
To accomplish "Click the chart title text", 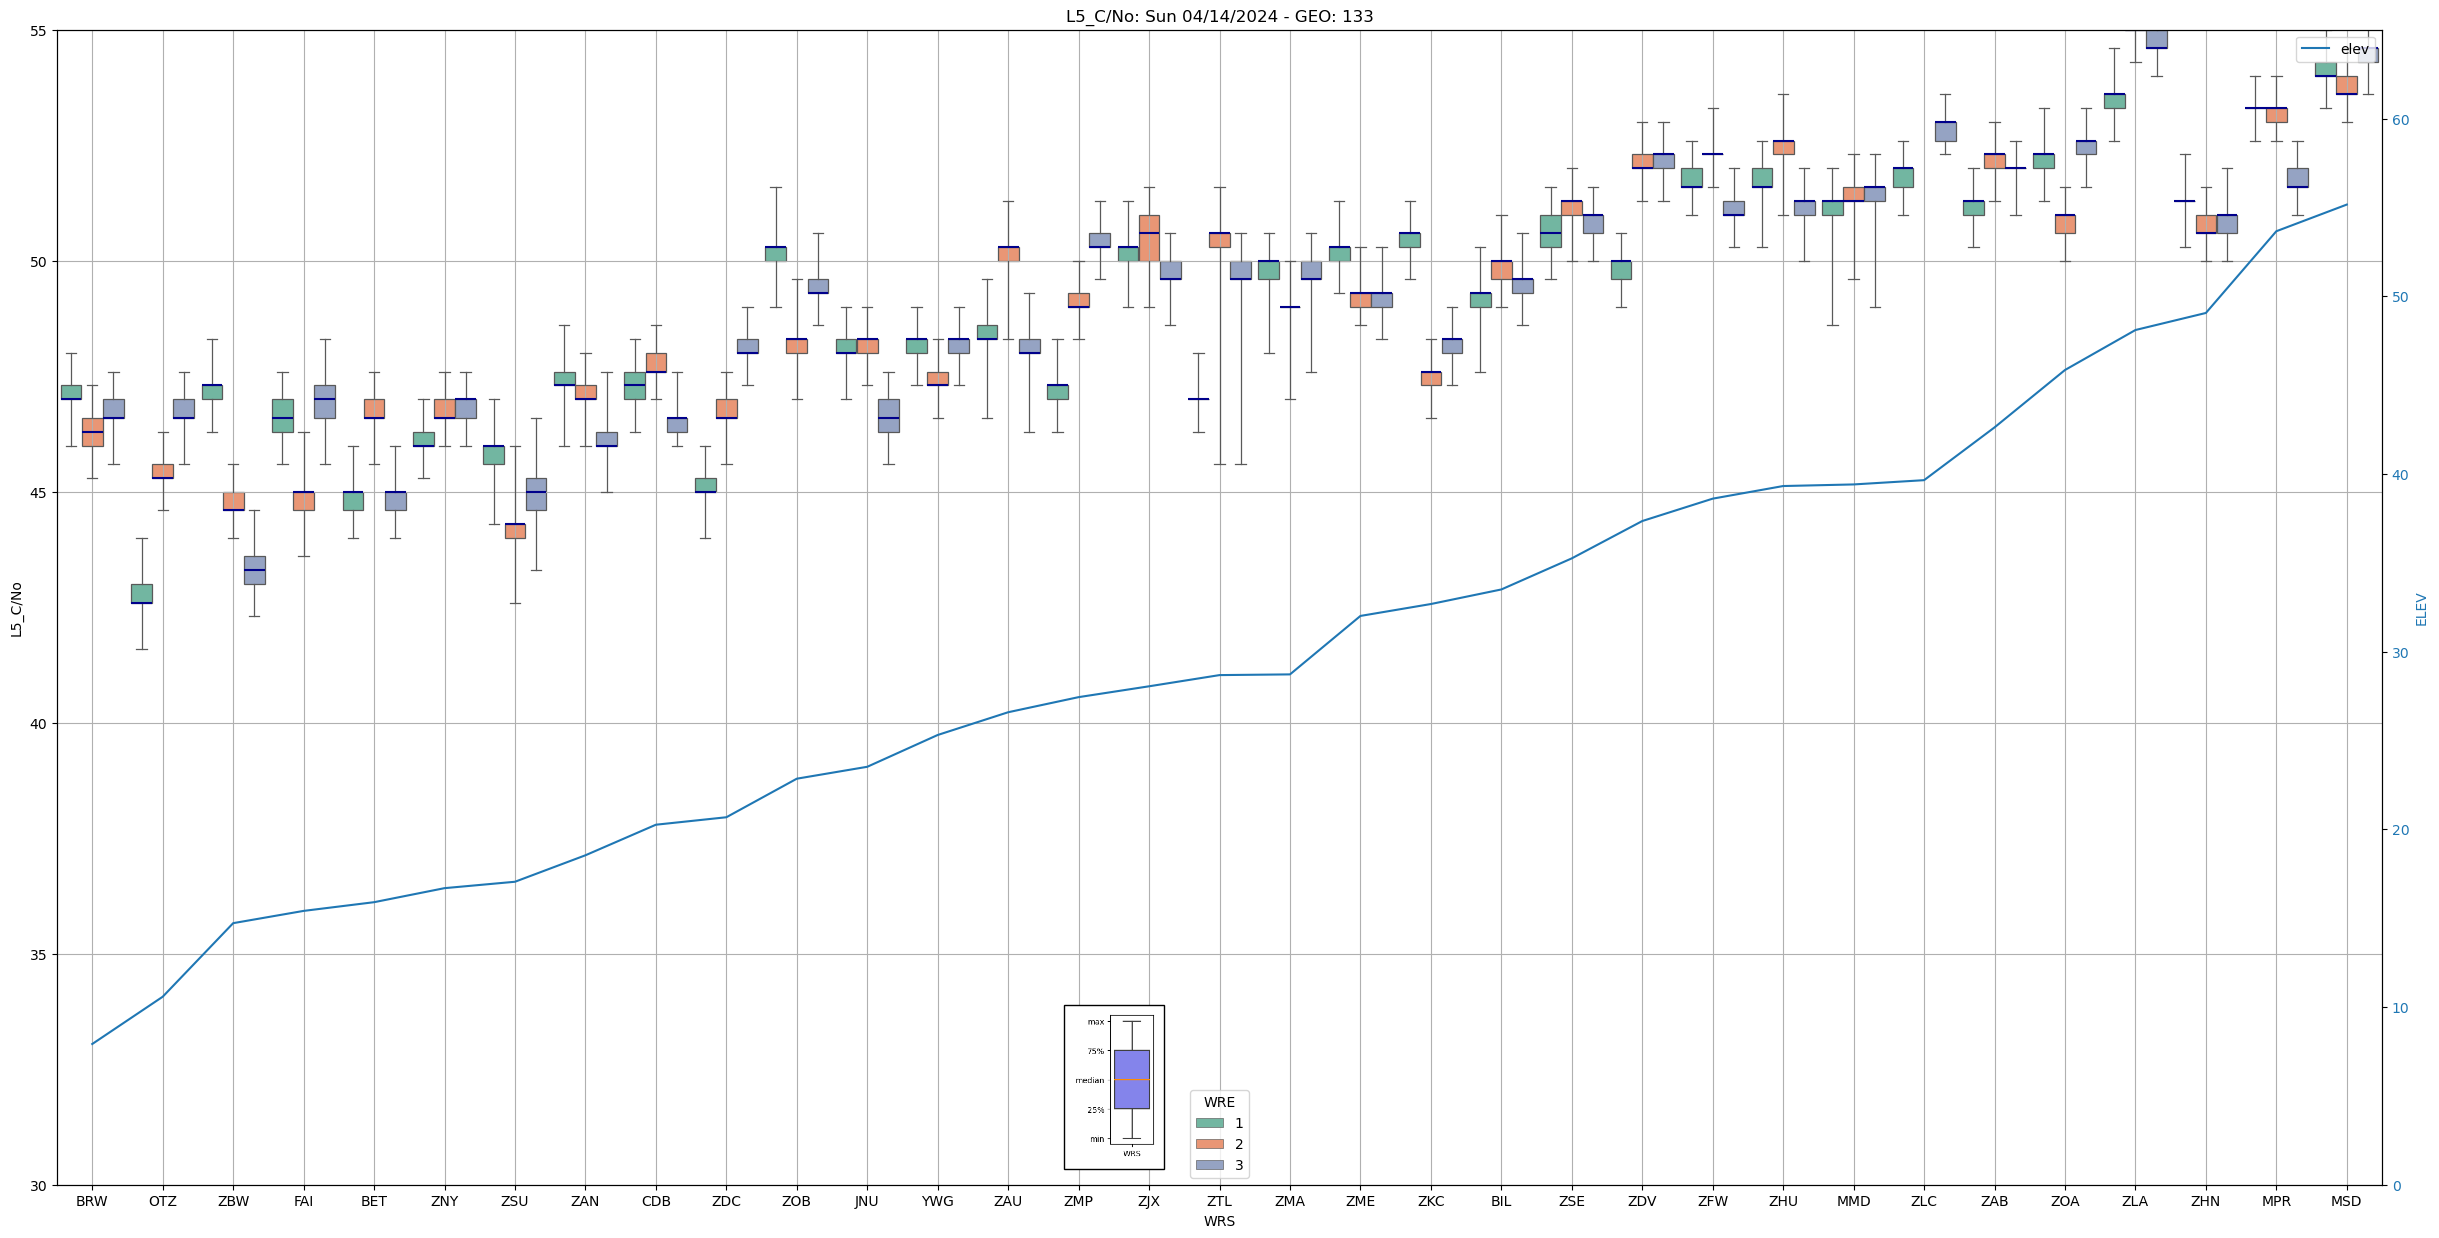I will tap(1219, 16).
